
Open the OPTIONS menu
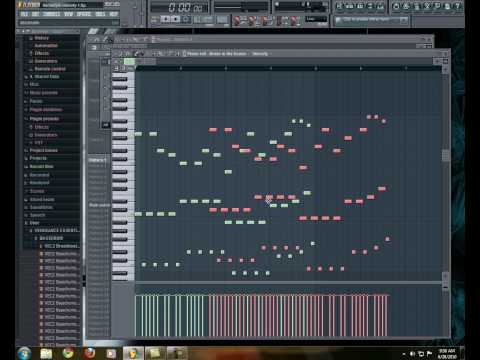84,14
